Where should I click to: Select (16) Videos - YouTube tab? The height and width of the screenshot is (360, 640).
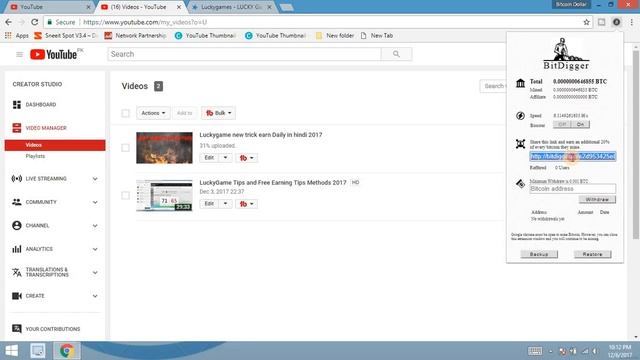(140, 7)
